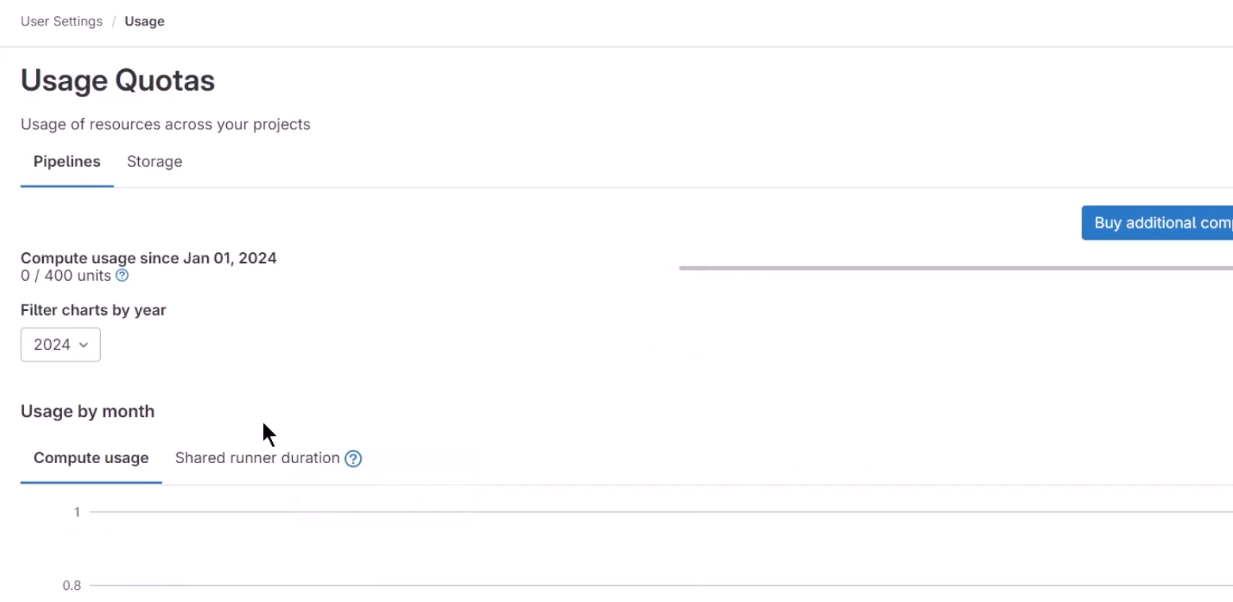Click the chart y-axis label 0.8
The image size is (1233, 602).
click(x=72, y=586)
